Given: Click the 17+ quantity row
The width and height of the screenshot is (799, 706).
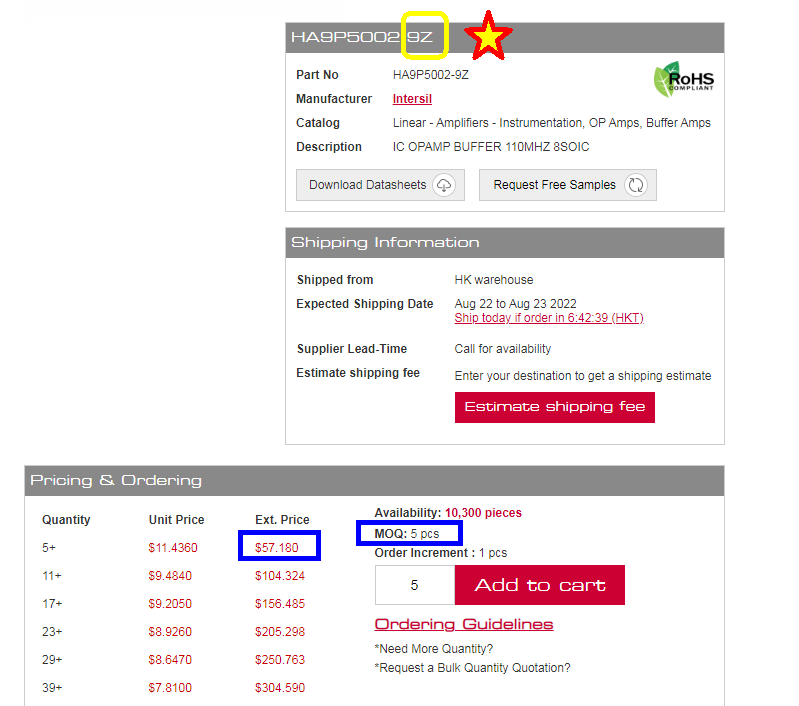Looking at the screenshot, I should point(52,604).
